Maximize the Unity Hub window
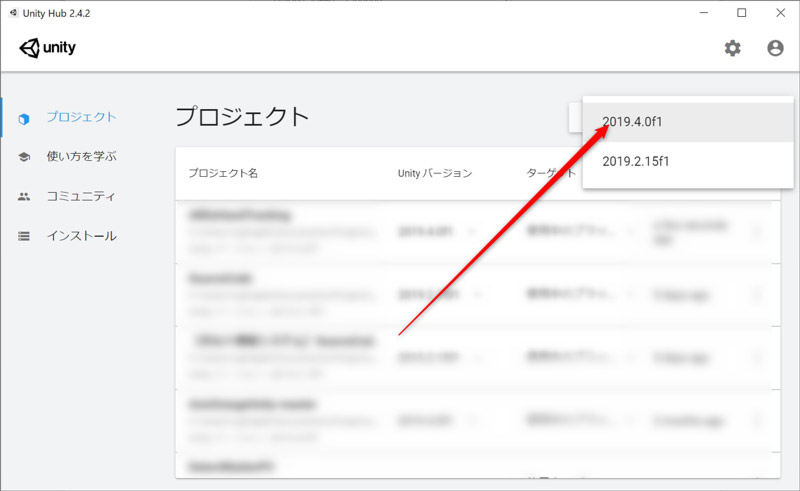This screenshot has height=491, width=800. coord(742,13)
